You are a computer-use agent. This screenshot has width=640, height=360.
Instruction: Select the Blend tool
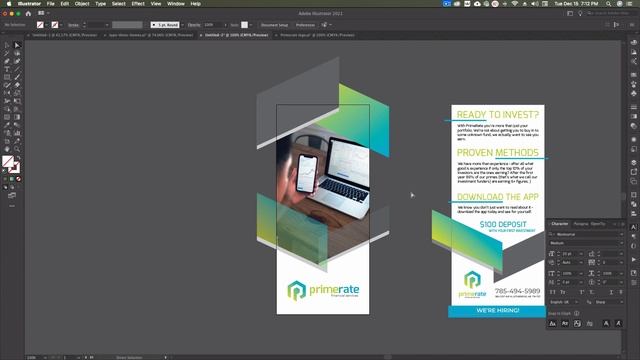click(x=17, y=125)
